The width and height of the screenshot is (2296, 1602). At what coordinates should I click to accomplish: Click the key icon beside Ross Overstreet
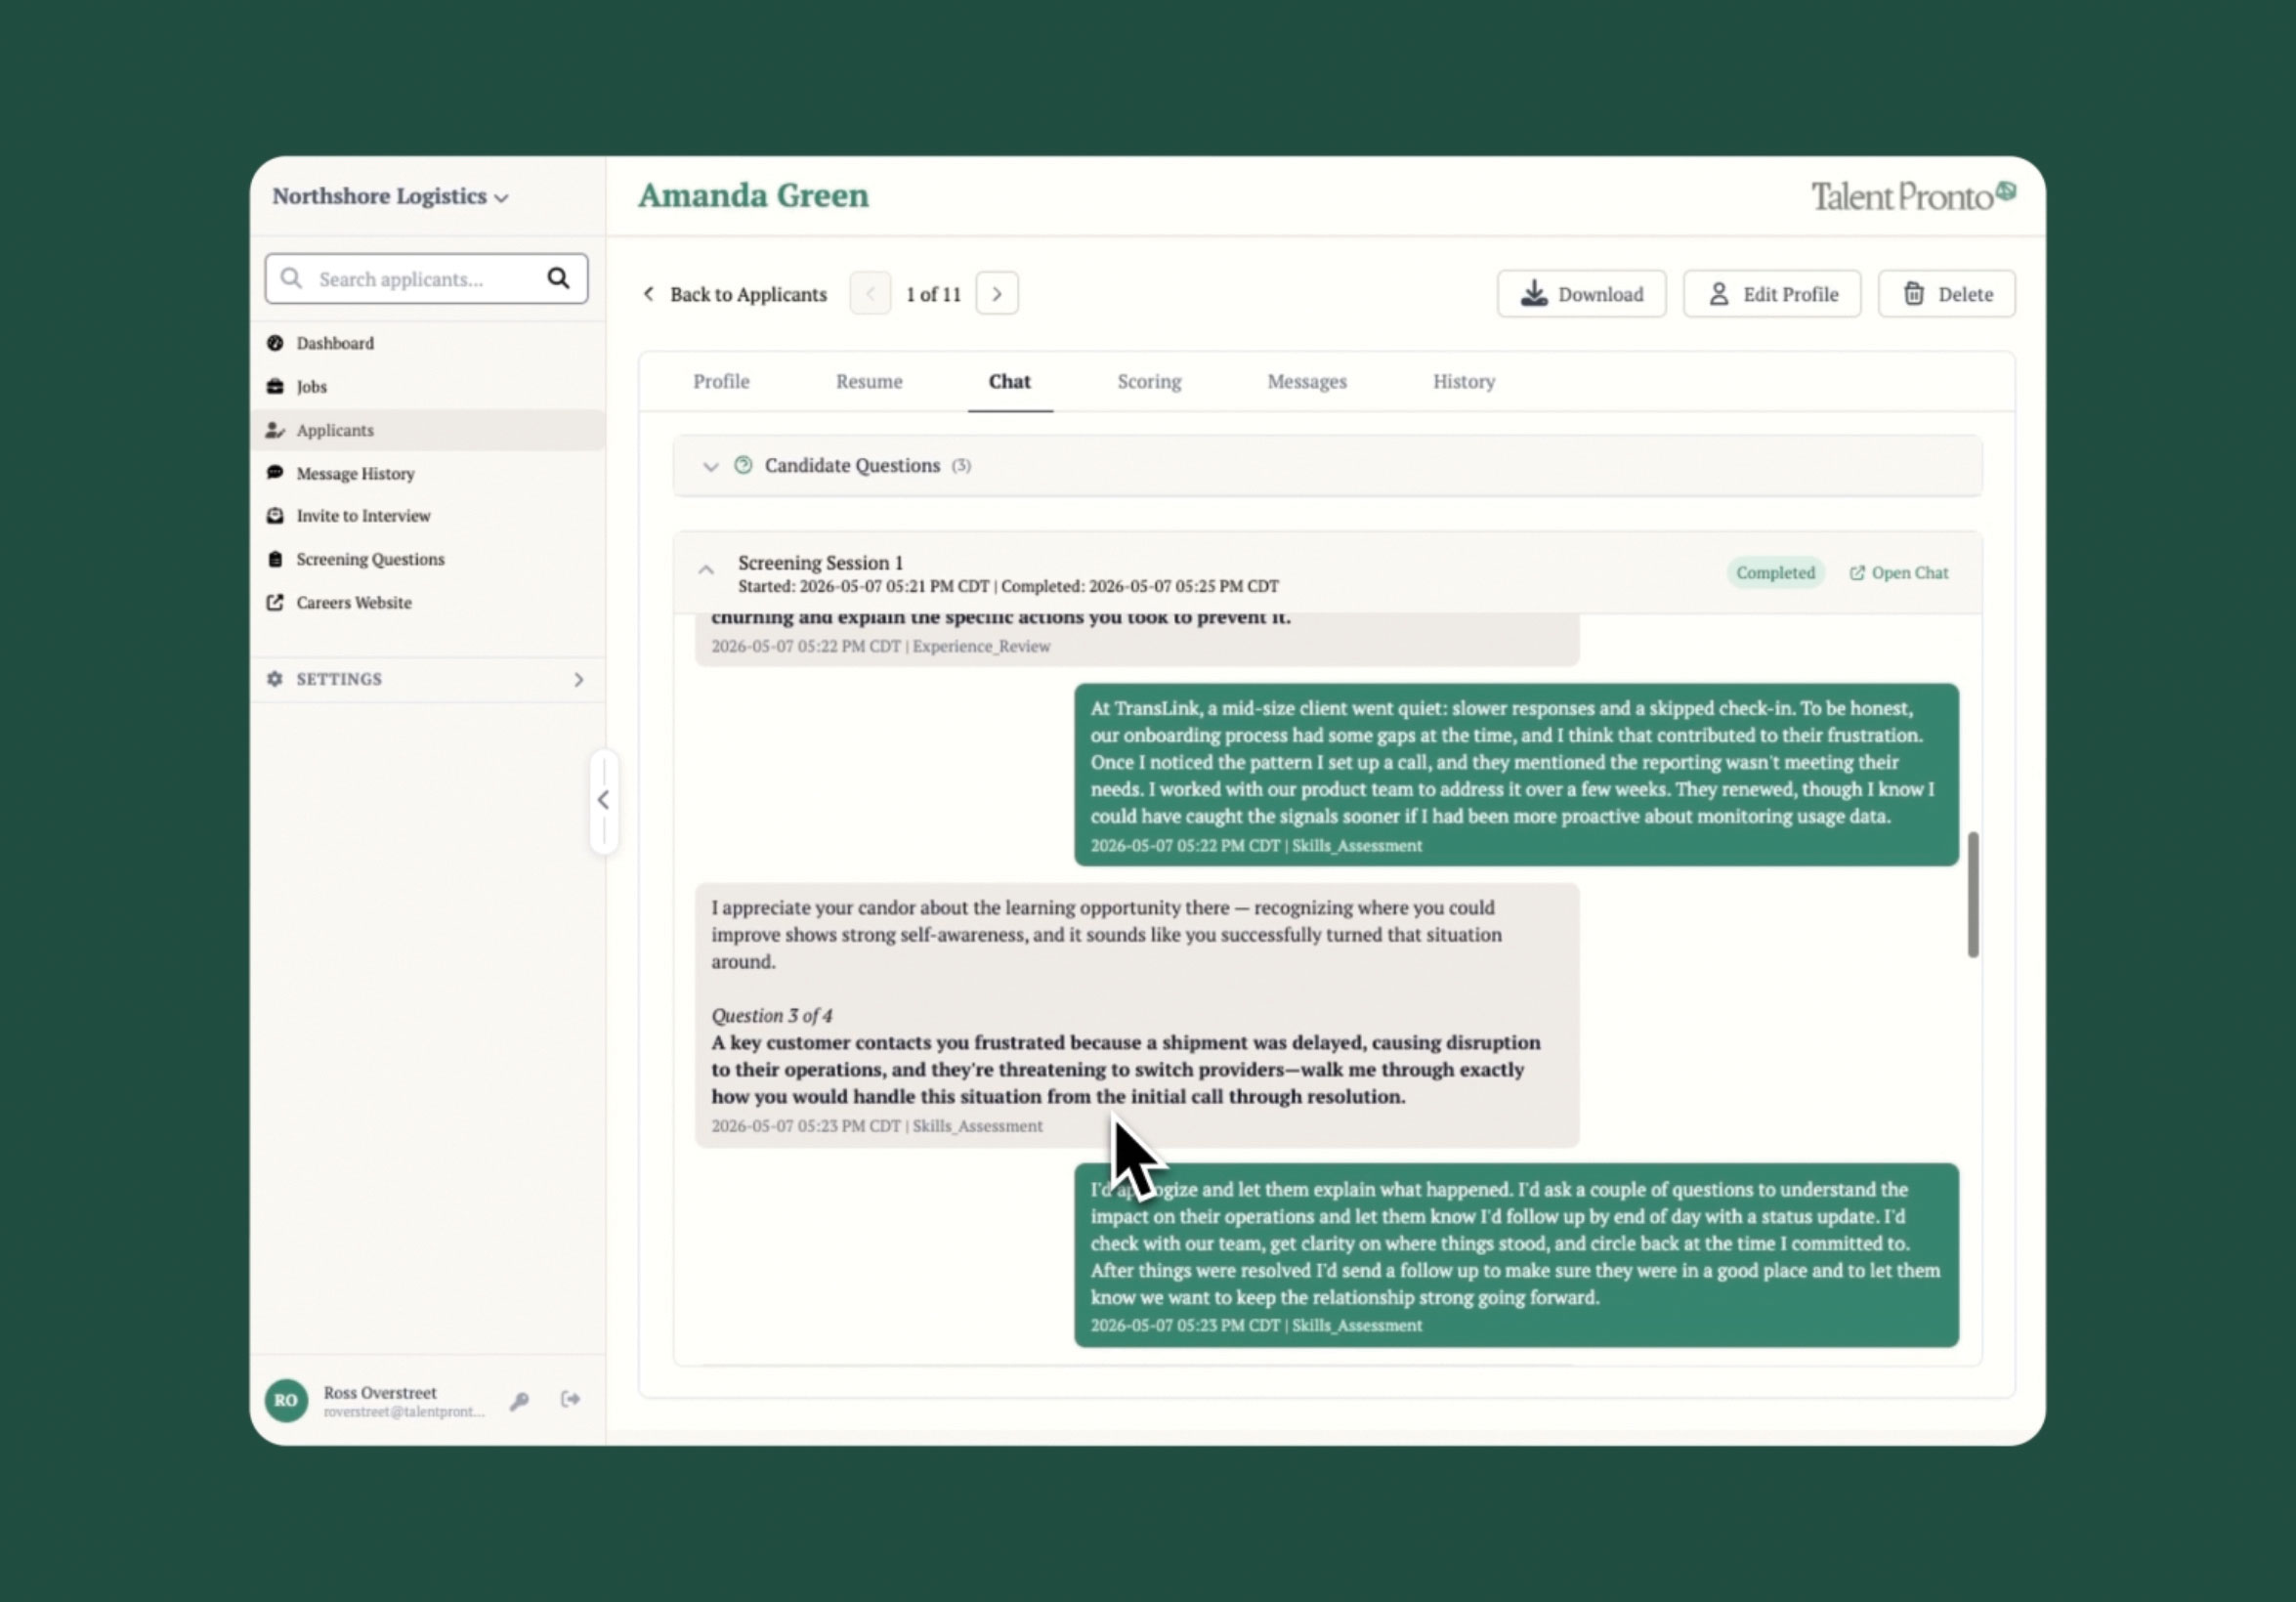(519, 1401)
